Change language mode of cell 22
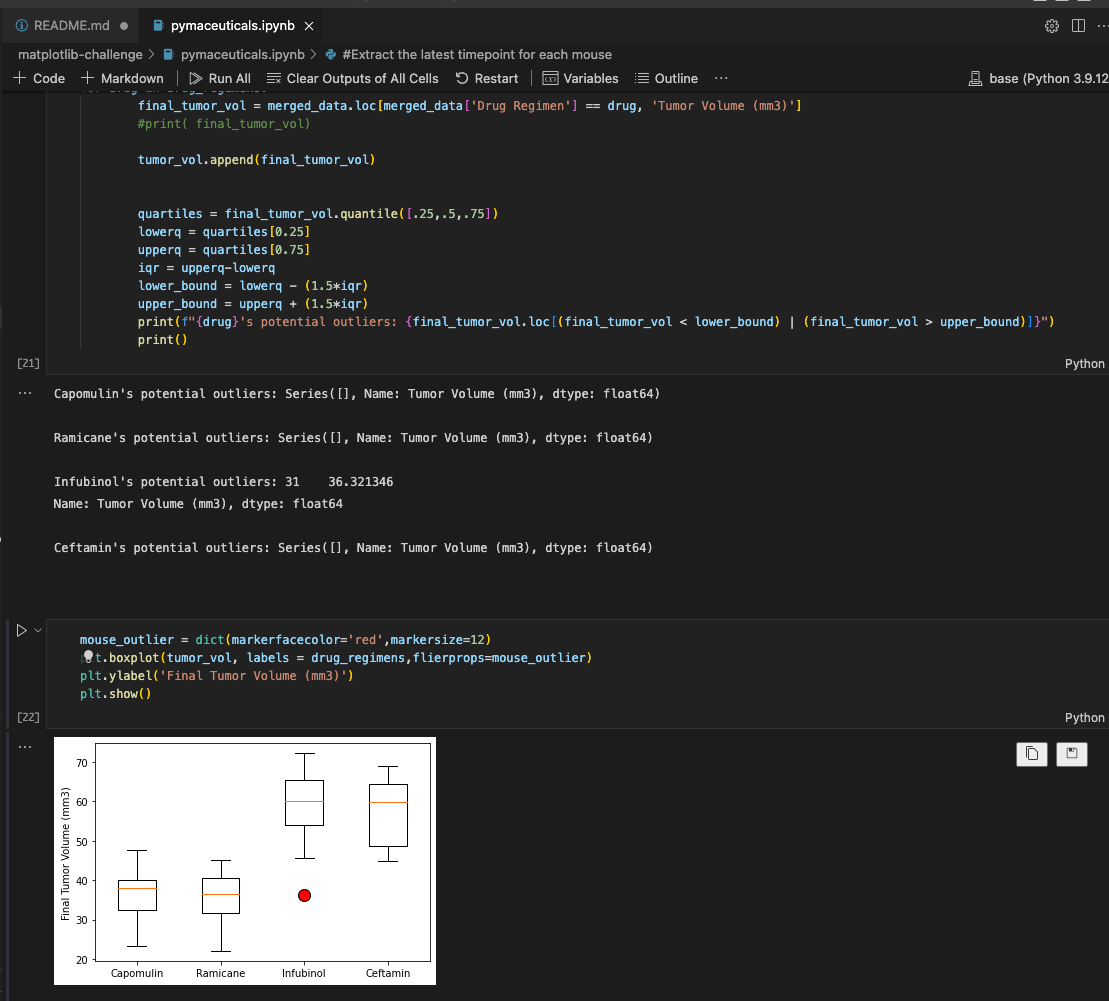 pyautogui.click(x=1084, y=717)
